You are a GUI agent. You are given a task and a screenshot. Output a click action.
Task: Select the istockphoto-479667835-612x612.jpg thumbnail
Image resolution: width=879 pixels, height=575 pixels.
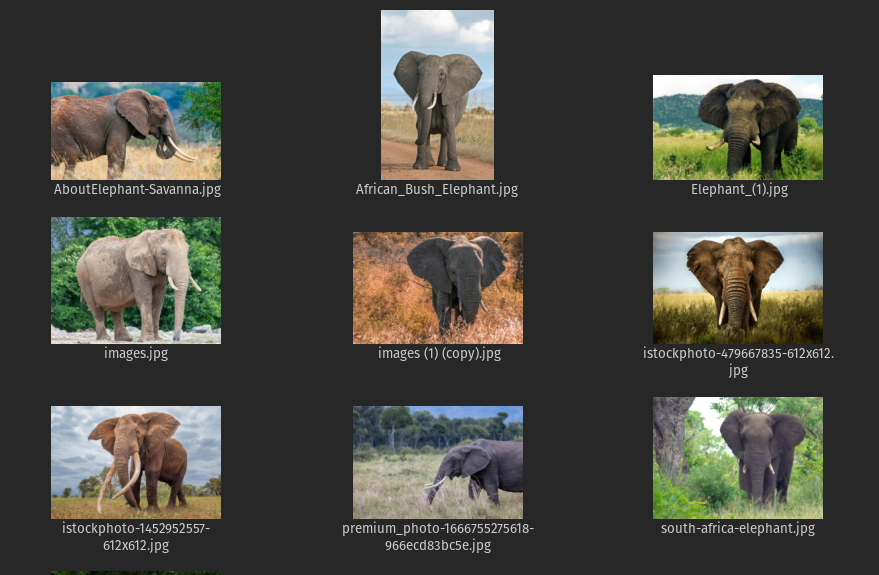pyautogui.click(x=738, y=288)
